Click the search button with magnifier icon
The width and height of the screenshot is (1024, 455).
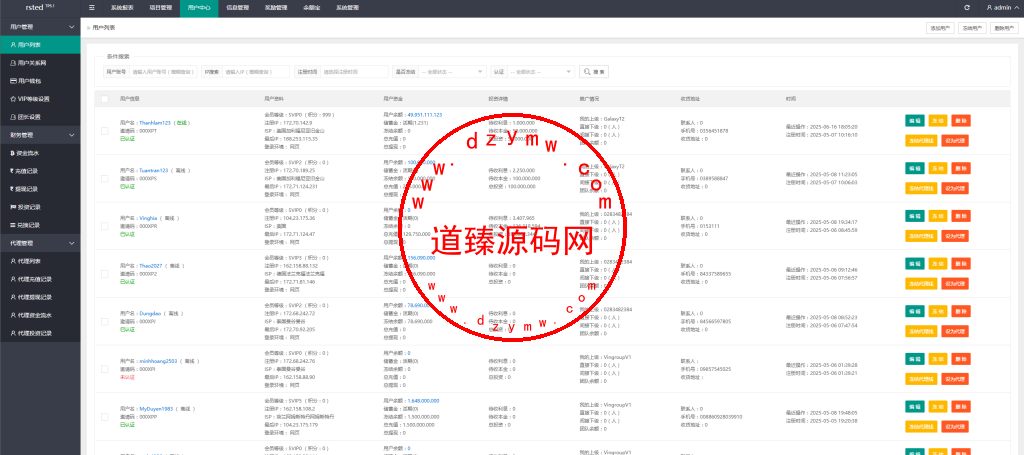(x=594, y=72)
